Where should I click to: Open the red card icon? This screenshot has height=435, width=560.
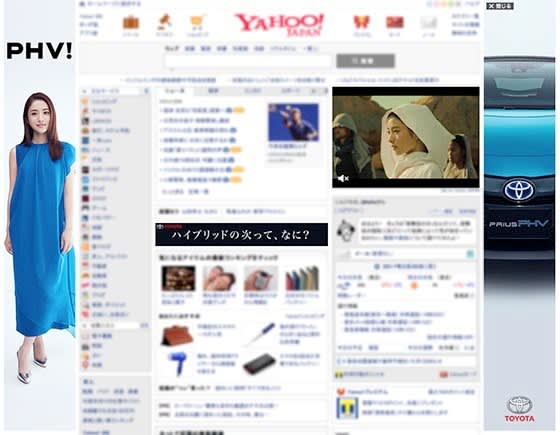click(395, 22)
